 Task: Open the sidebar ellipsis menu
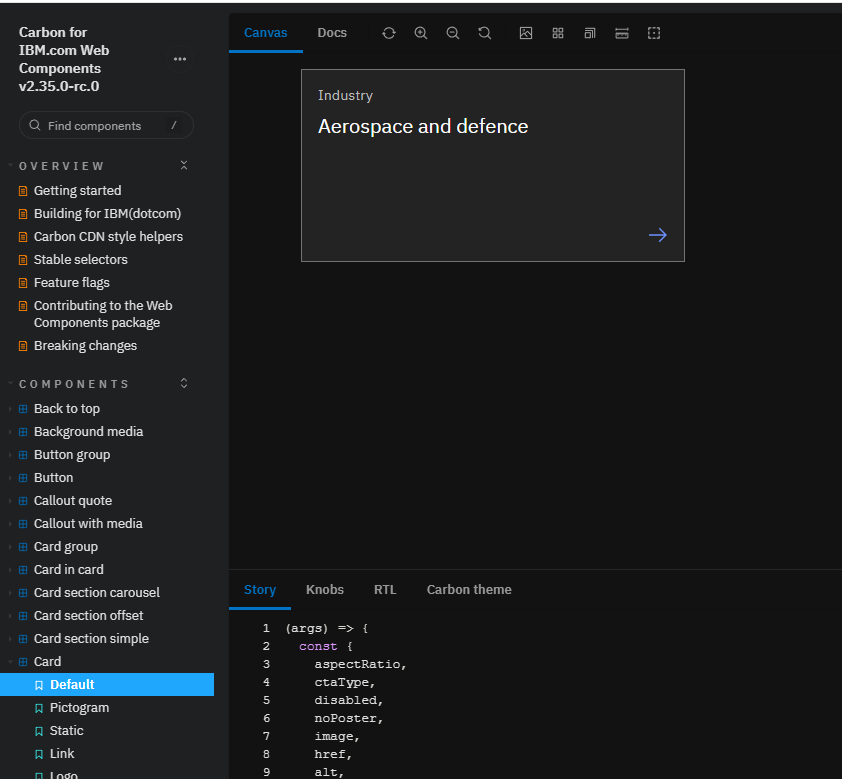(x=180, y=59)
